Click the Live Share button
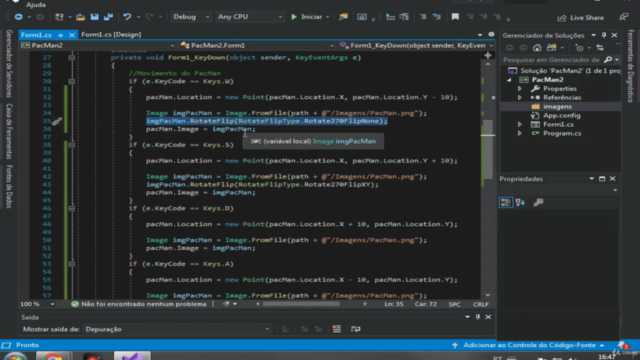The width and height of the screenshot is (640, 360). (580, 18)
